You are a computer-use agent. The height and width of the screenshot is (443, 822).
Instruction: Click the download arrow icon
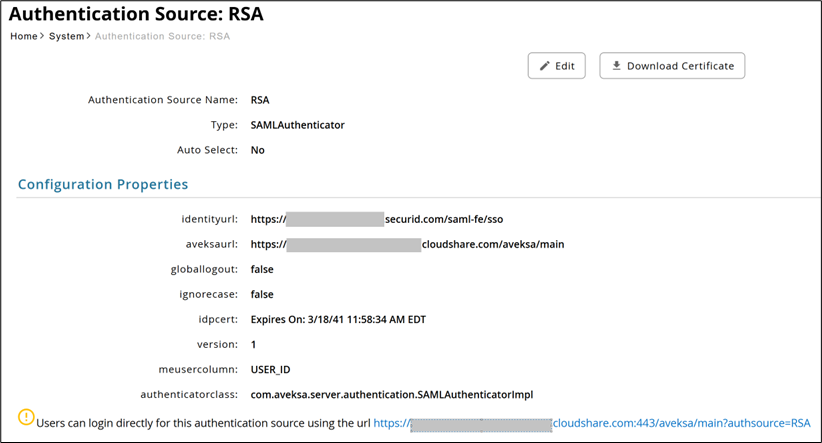pyautogui.click(x=616, y=66)
